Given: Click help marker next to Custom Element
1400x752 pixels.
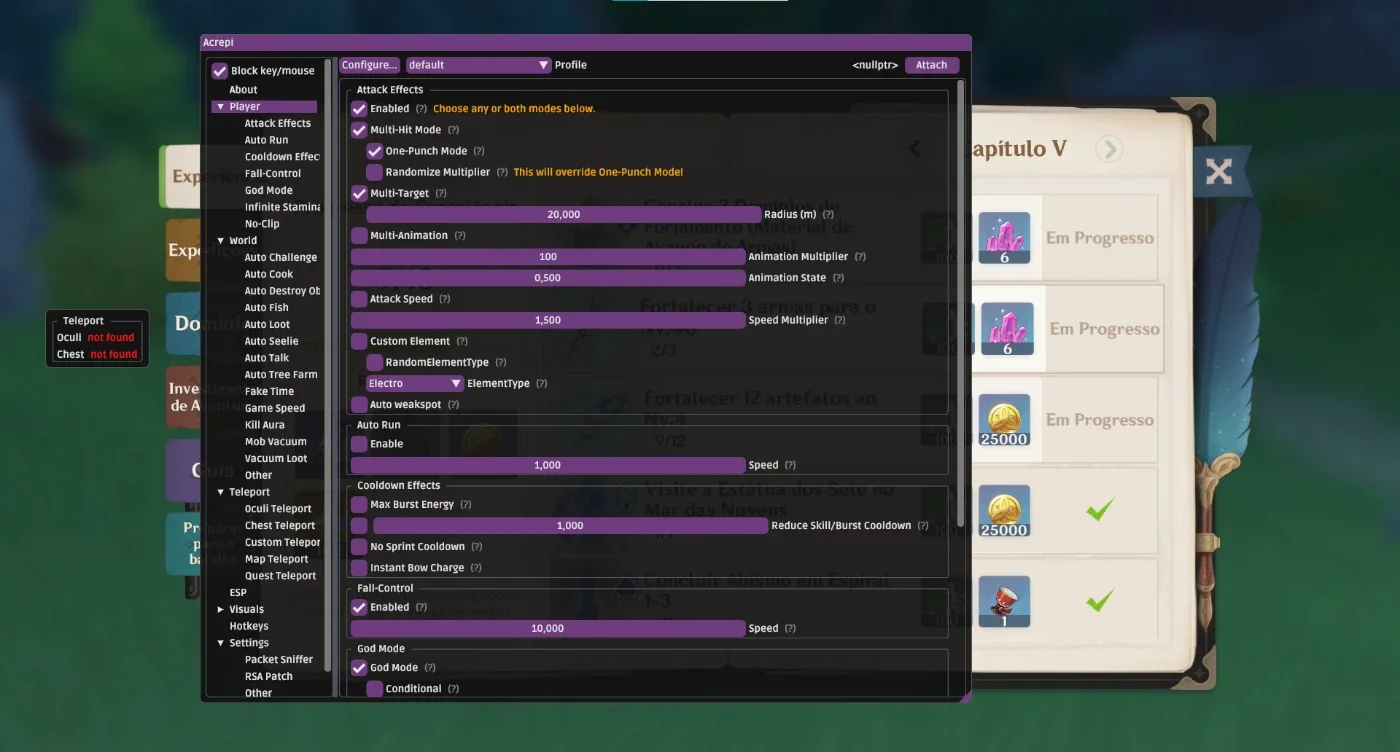Looking at the screenshot, I should tap(461, 341).
